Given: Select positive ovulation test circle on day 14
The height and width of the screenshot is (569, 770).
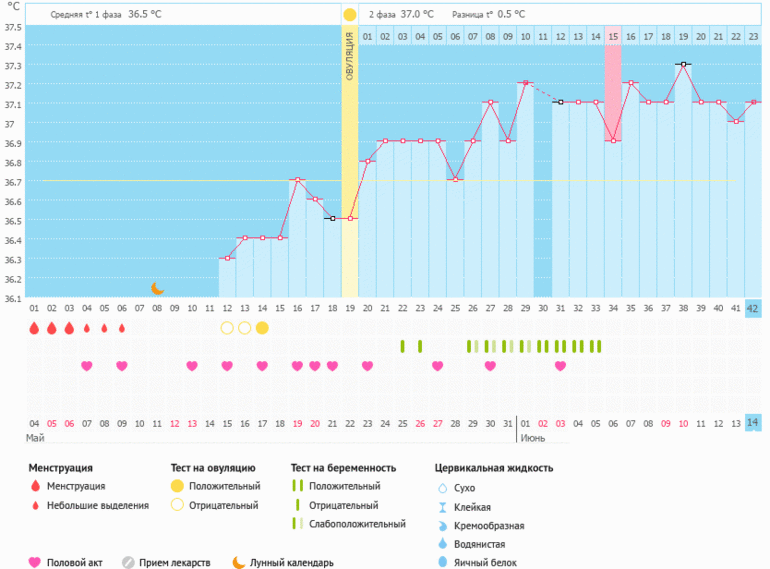Looking at the screenshot, I should pos(262,328).
